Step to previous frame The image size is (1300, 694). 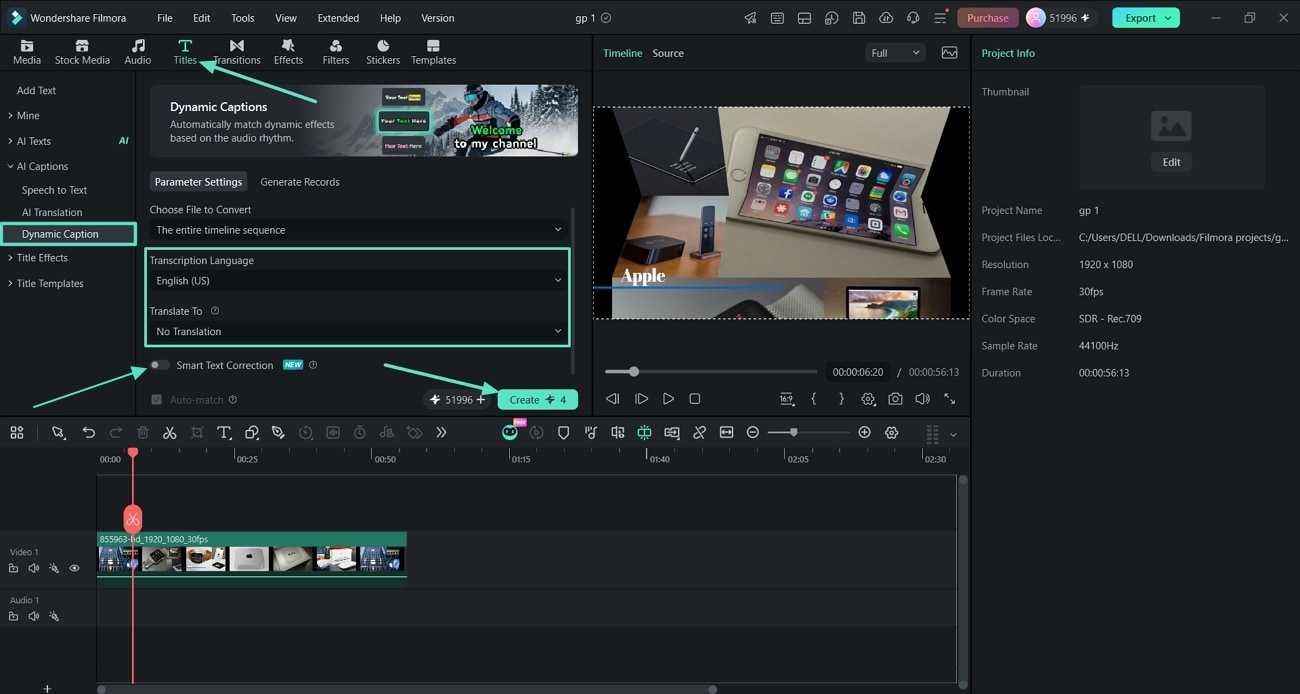click(x=613, y=398)
